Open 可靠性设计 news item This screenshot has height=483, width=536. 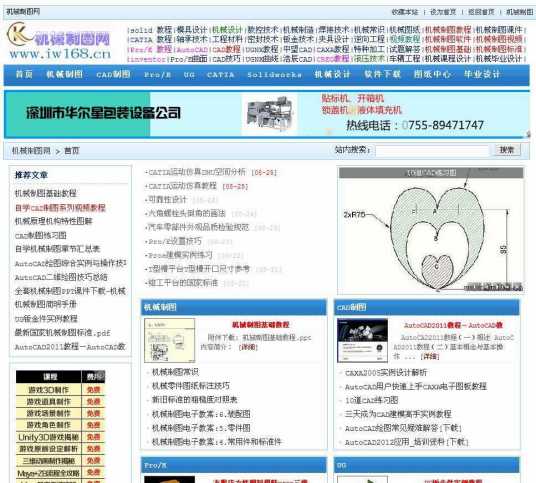coord(168,199)
